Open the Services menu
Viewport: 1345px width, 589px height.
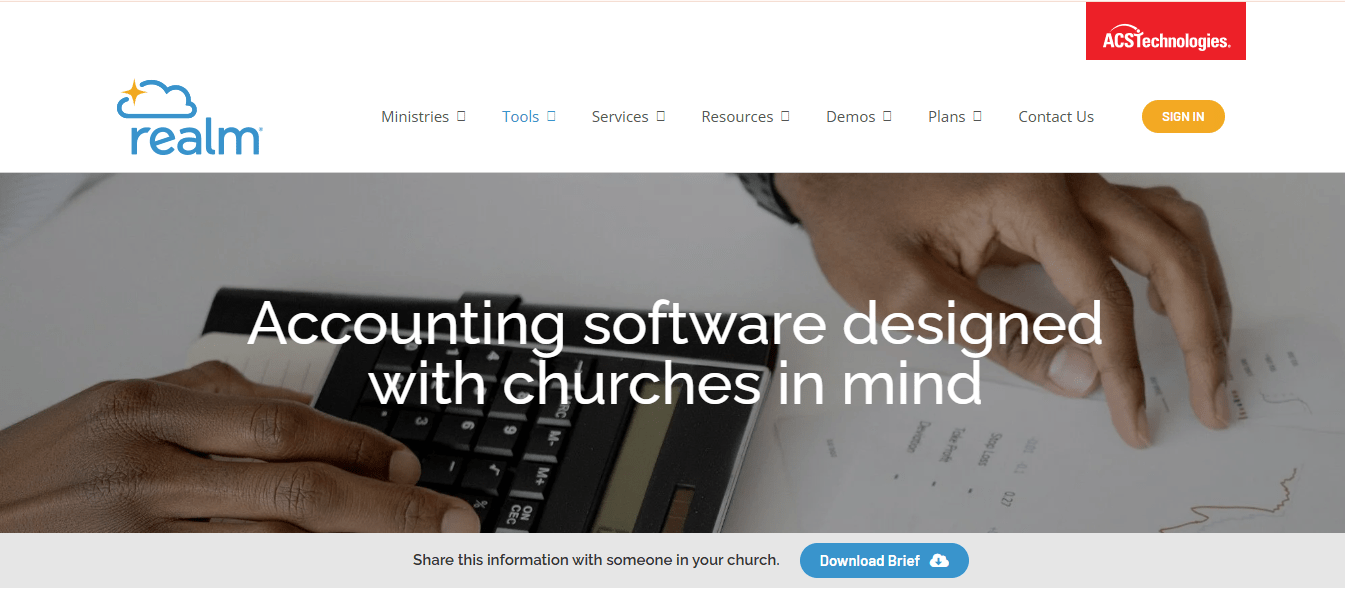[x=620, y=117]
